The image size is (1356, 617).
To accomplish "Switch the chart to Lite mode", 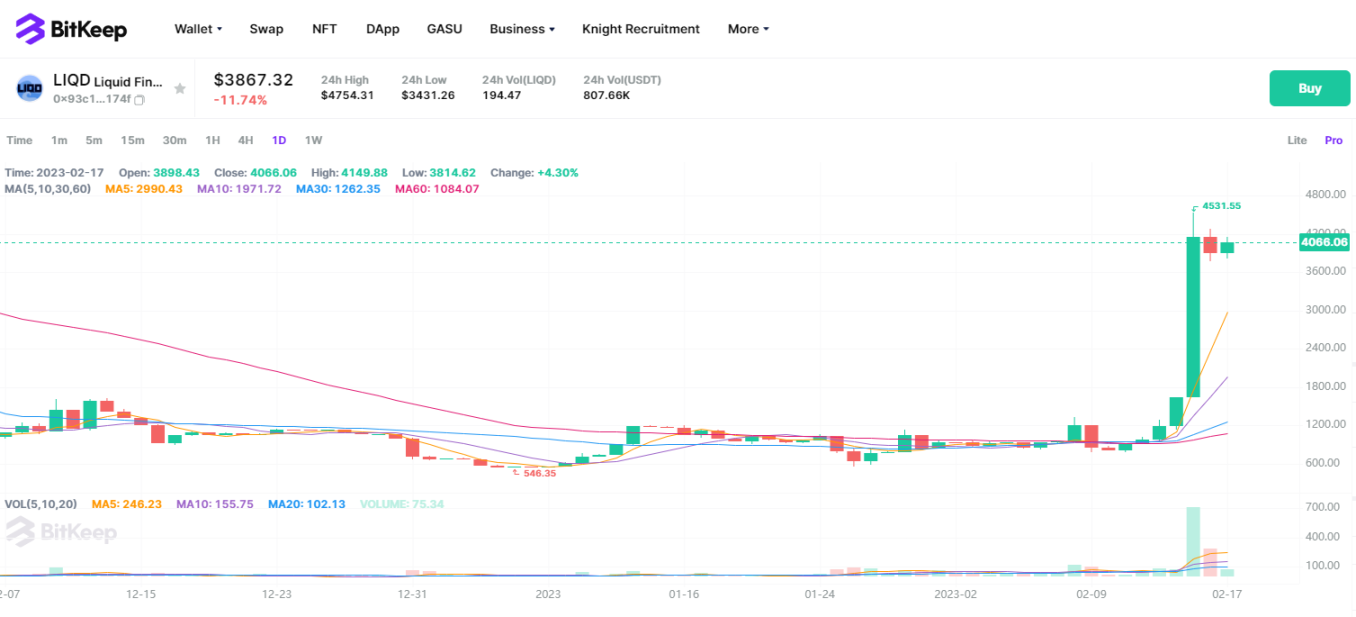I will pyautogui.click(x=1297, y=140).
